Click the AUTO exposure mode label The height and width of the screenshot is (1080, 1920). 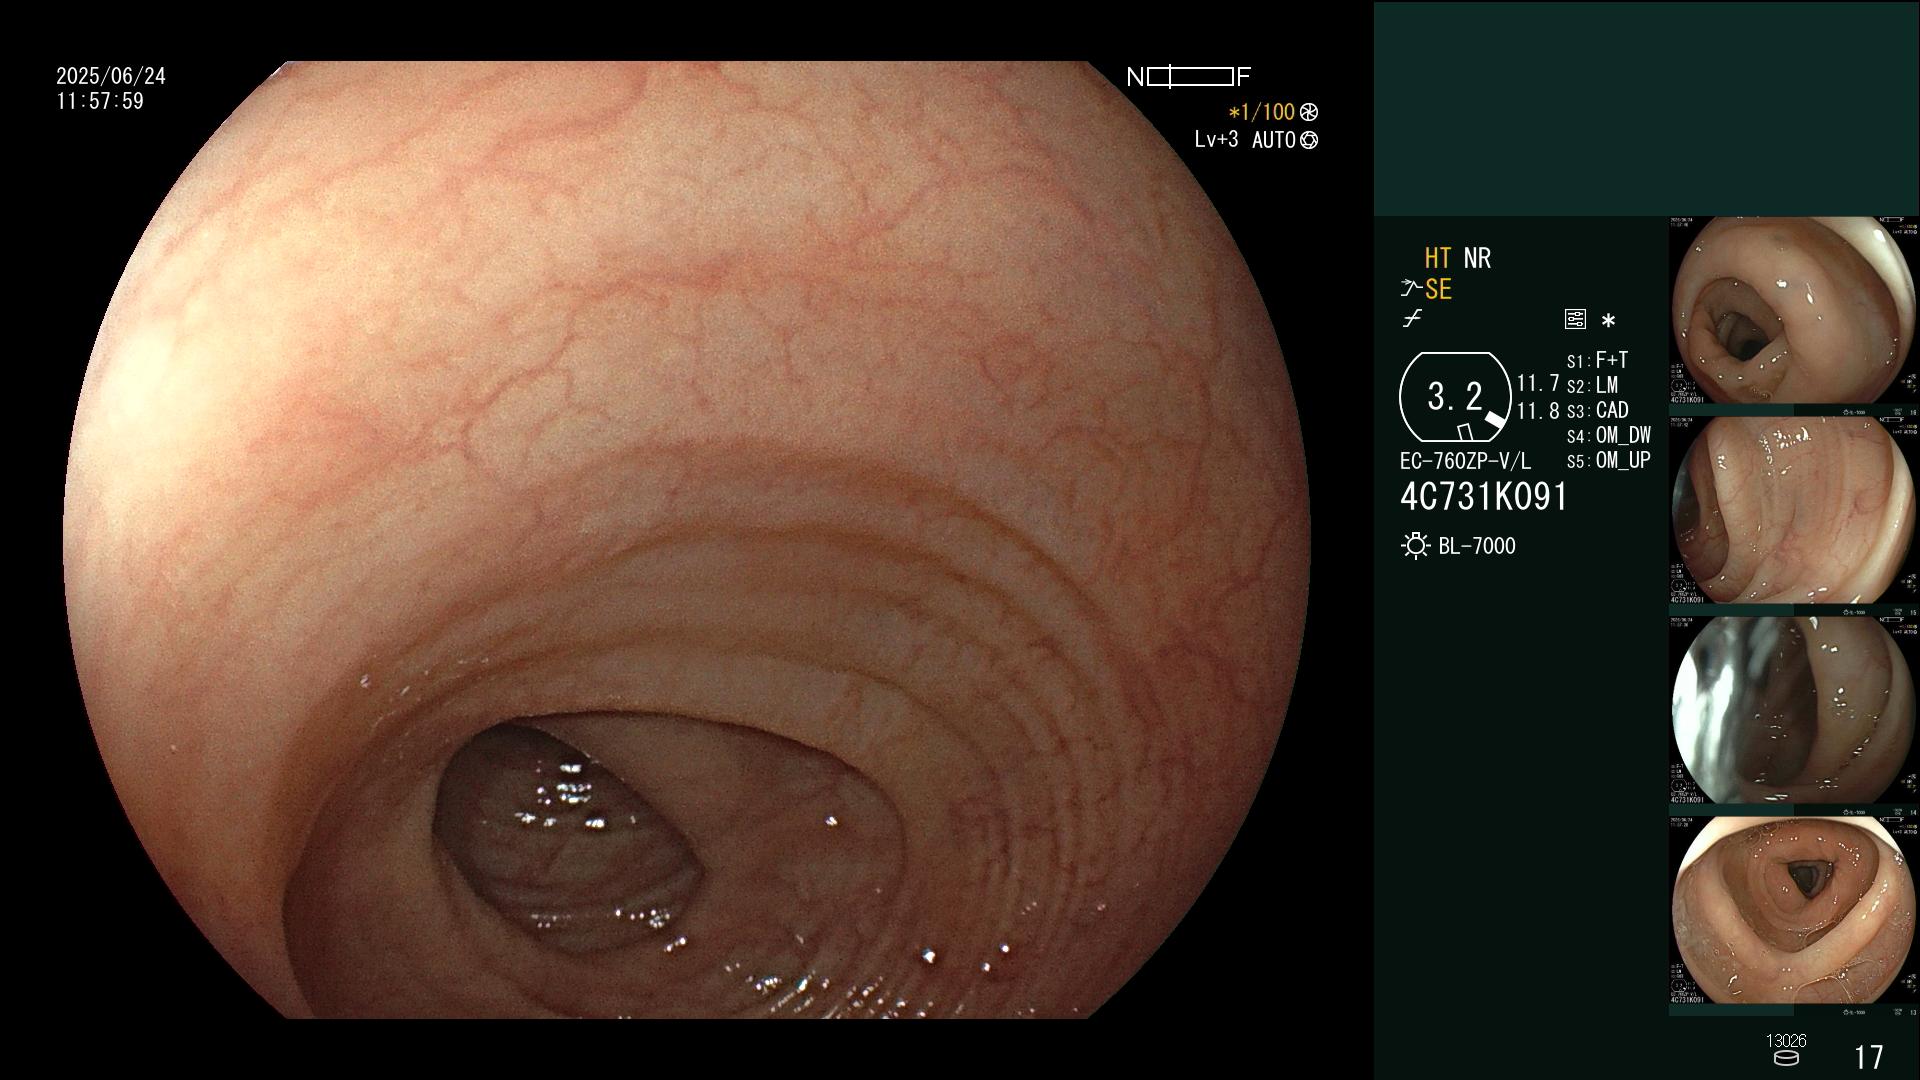(1274, 140)
